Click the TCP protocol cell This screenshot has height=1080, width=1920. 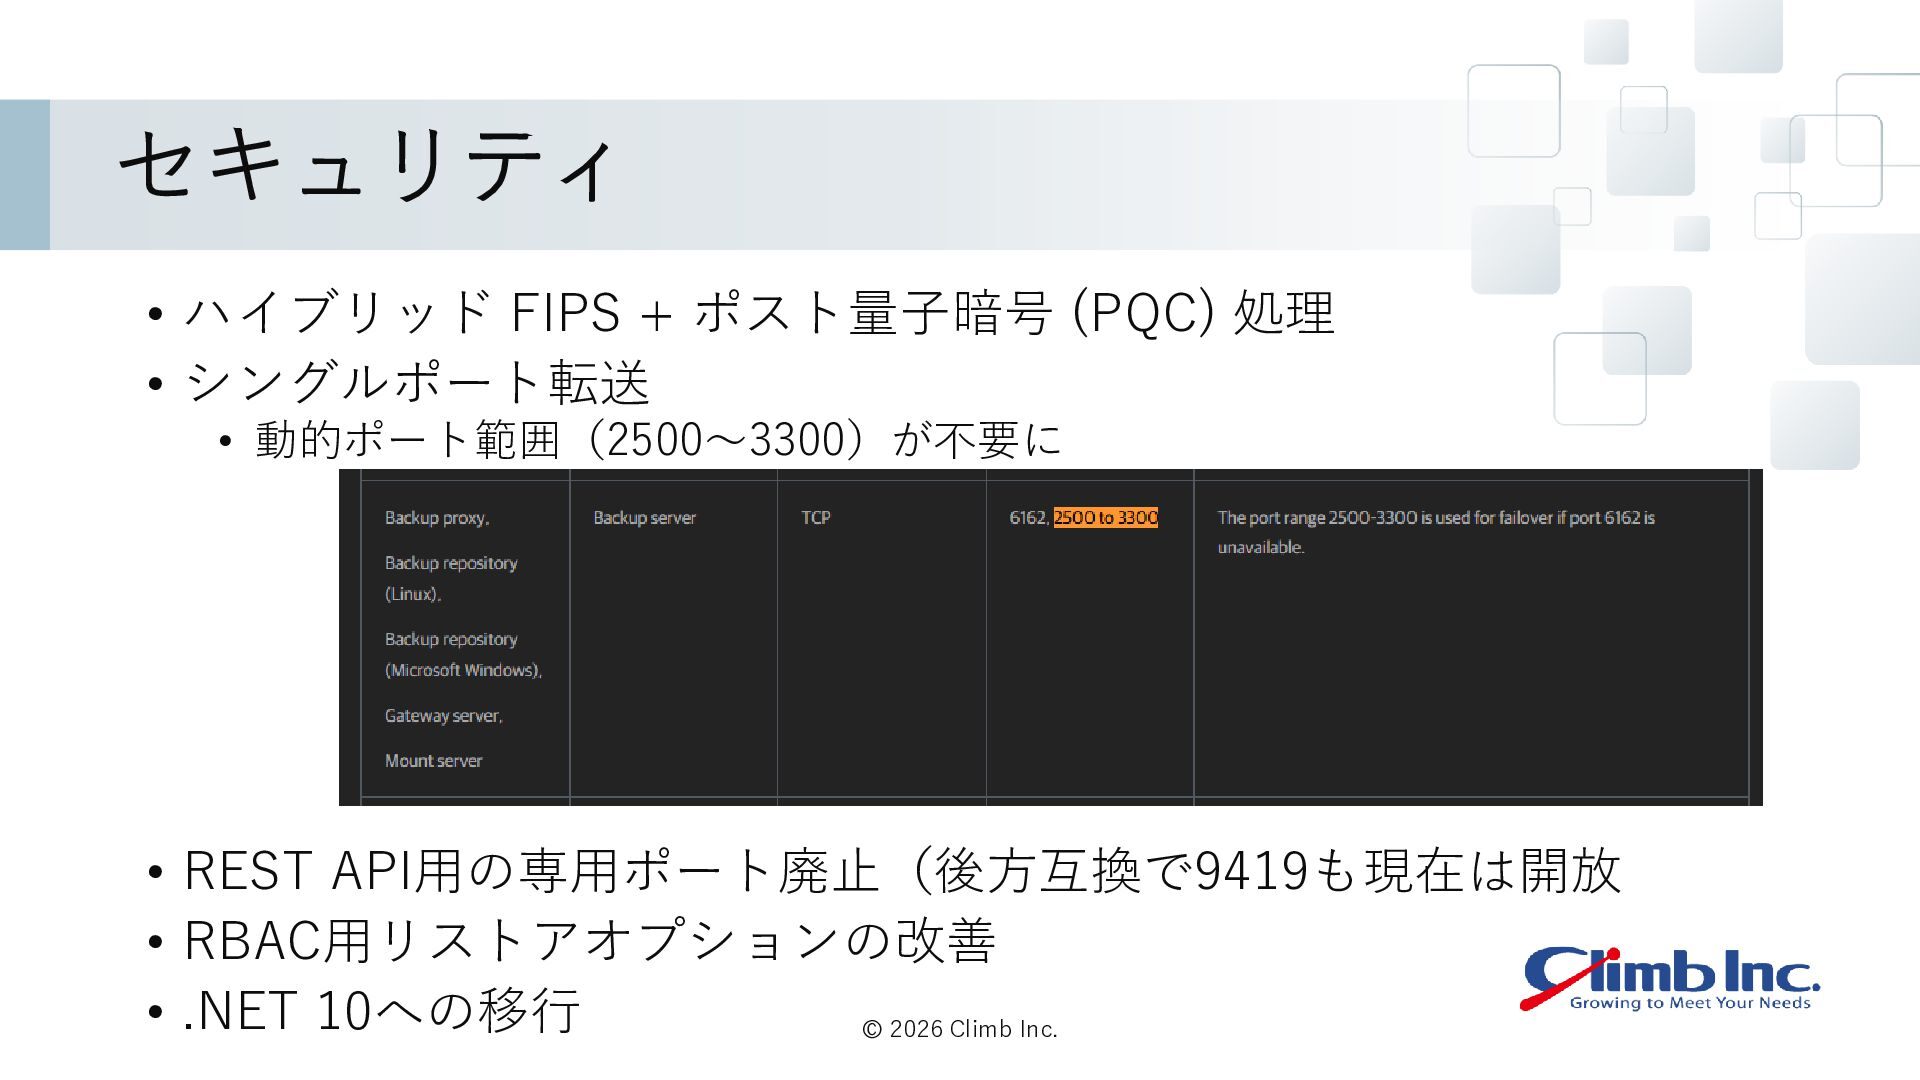pos(815,518)
